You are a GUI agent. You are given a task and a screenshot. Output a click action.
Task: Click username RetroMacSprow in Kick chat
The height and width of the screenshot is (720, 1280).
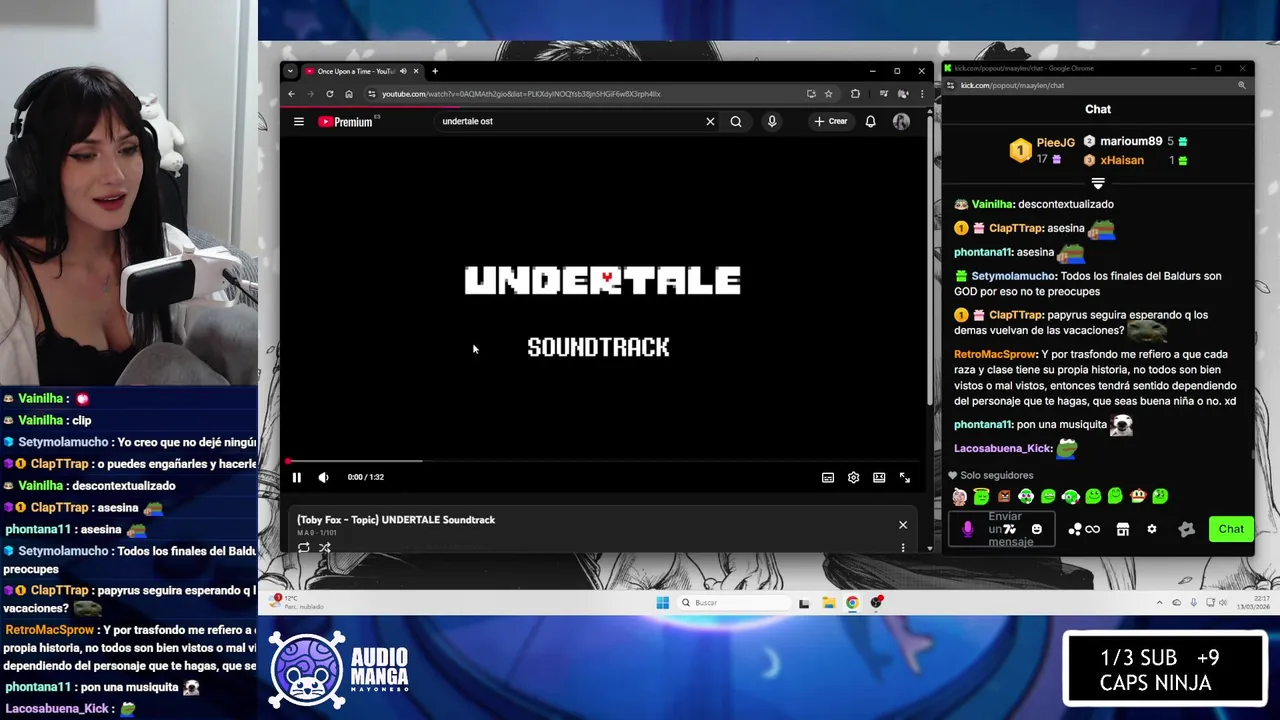pyautogui.click(x=995, y=354)
